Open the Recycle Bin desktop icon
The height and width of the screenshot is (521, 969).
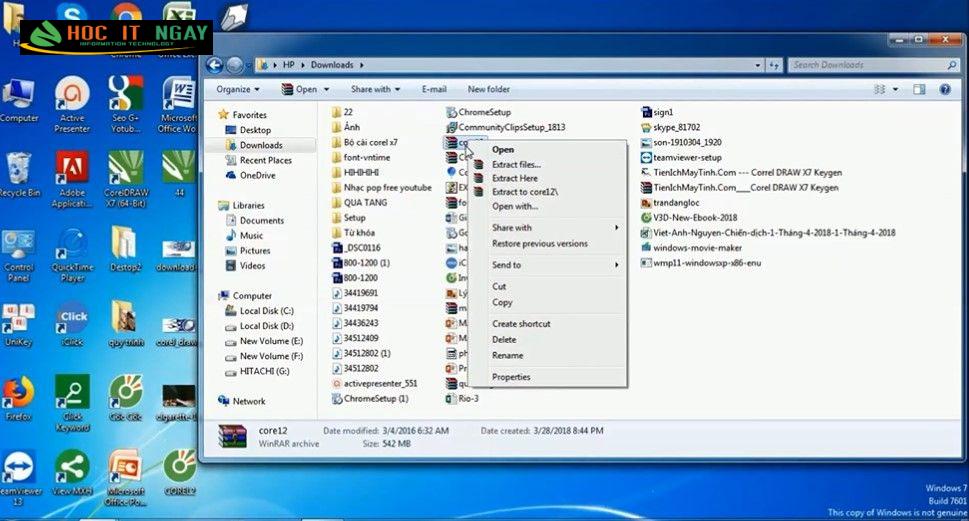(x=19, y=175)
